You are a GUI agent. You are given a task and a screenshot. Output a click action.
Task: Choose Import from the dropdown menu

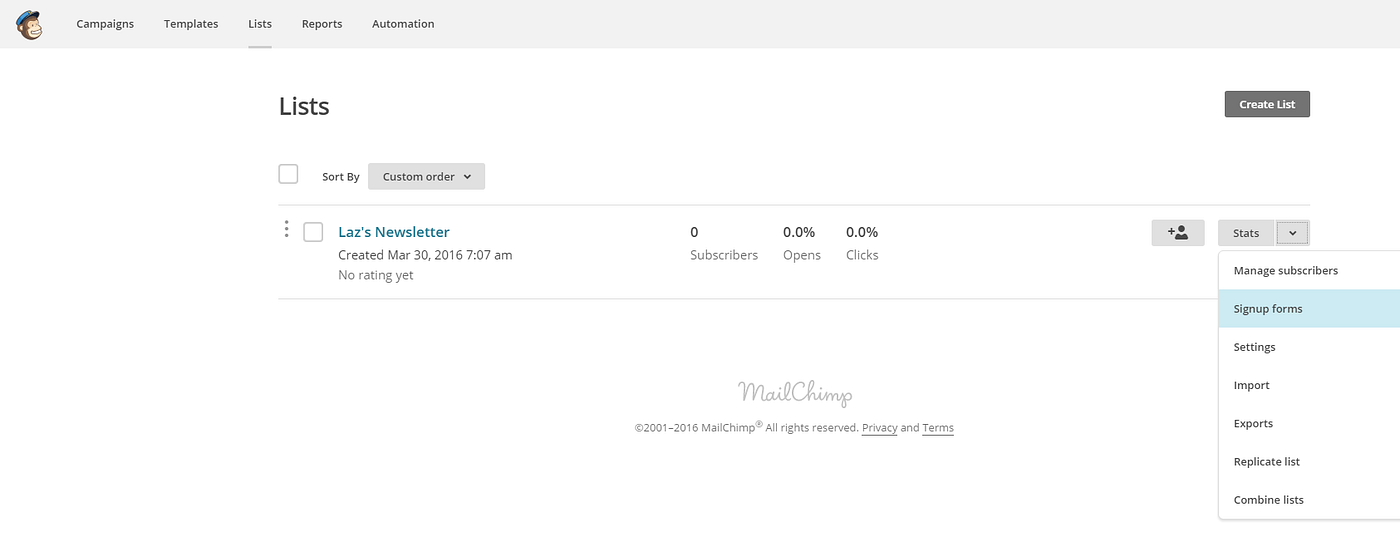tap(1309, 385)
